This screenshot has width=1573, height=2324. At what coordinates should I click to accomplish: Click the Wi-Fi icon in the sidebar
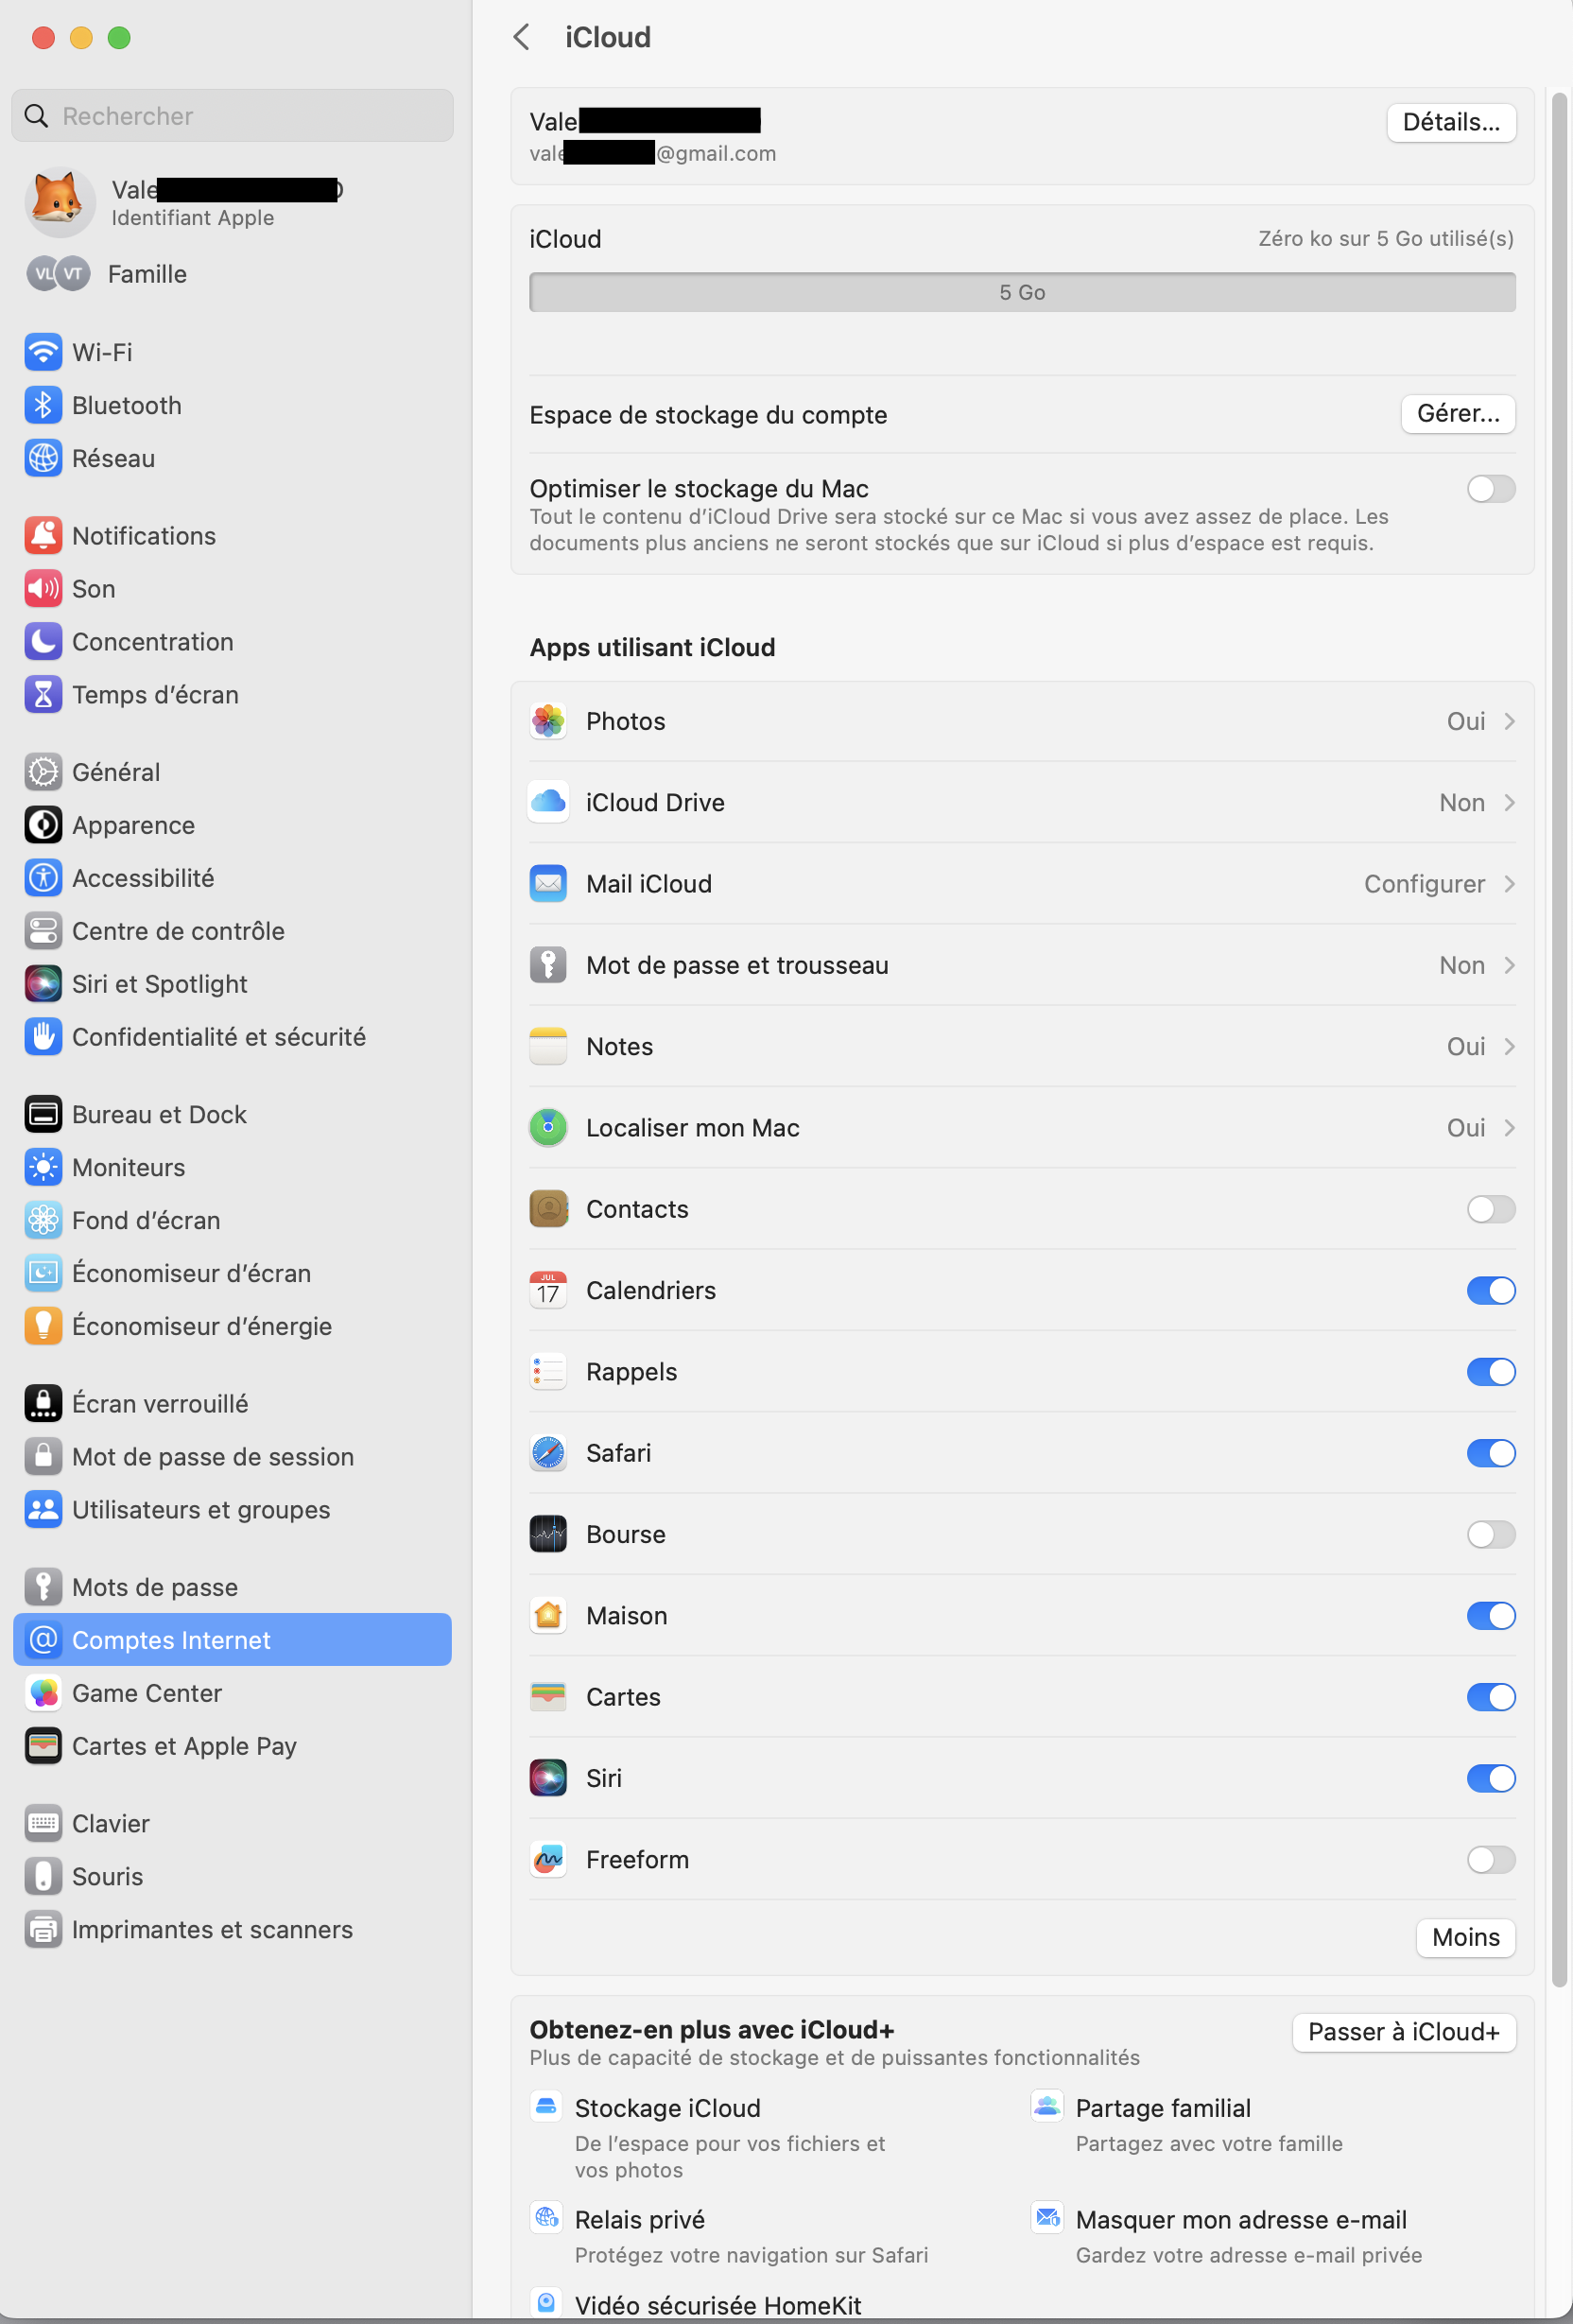coord(43,352)
